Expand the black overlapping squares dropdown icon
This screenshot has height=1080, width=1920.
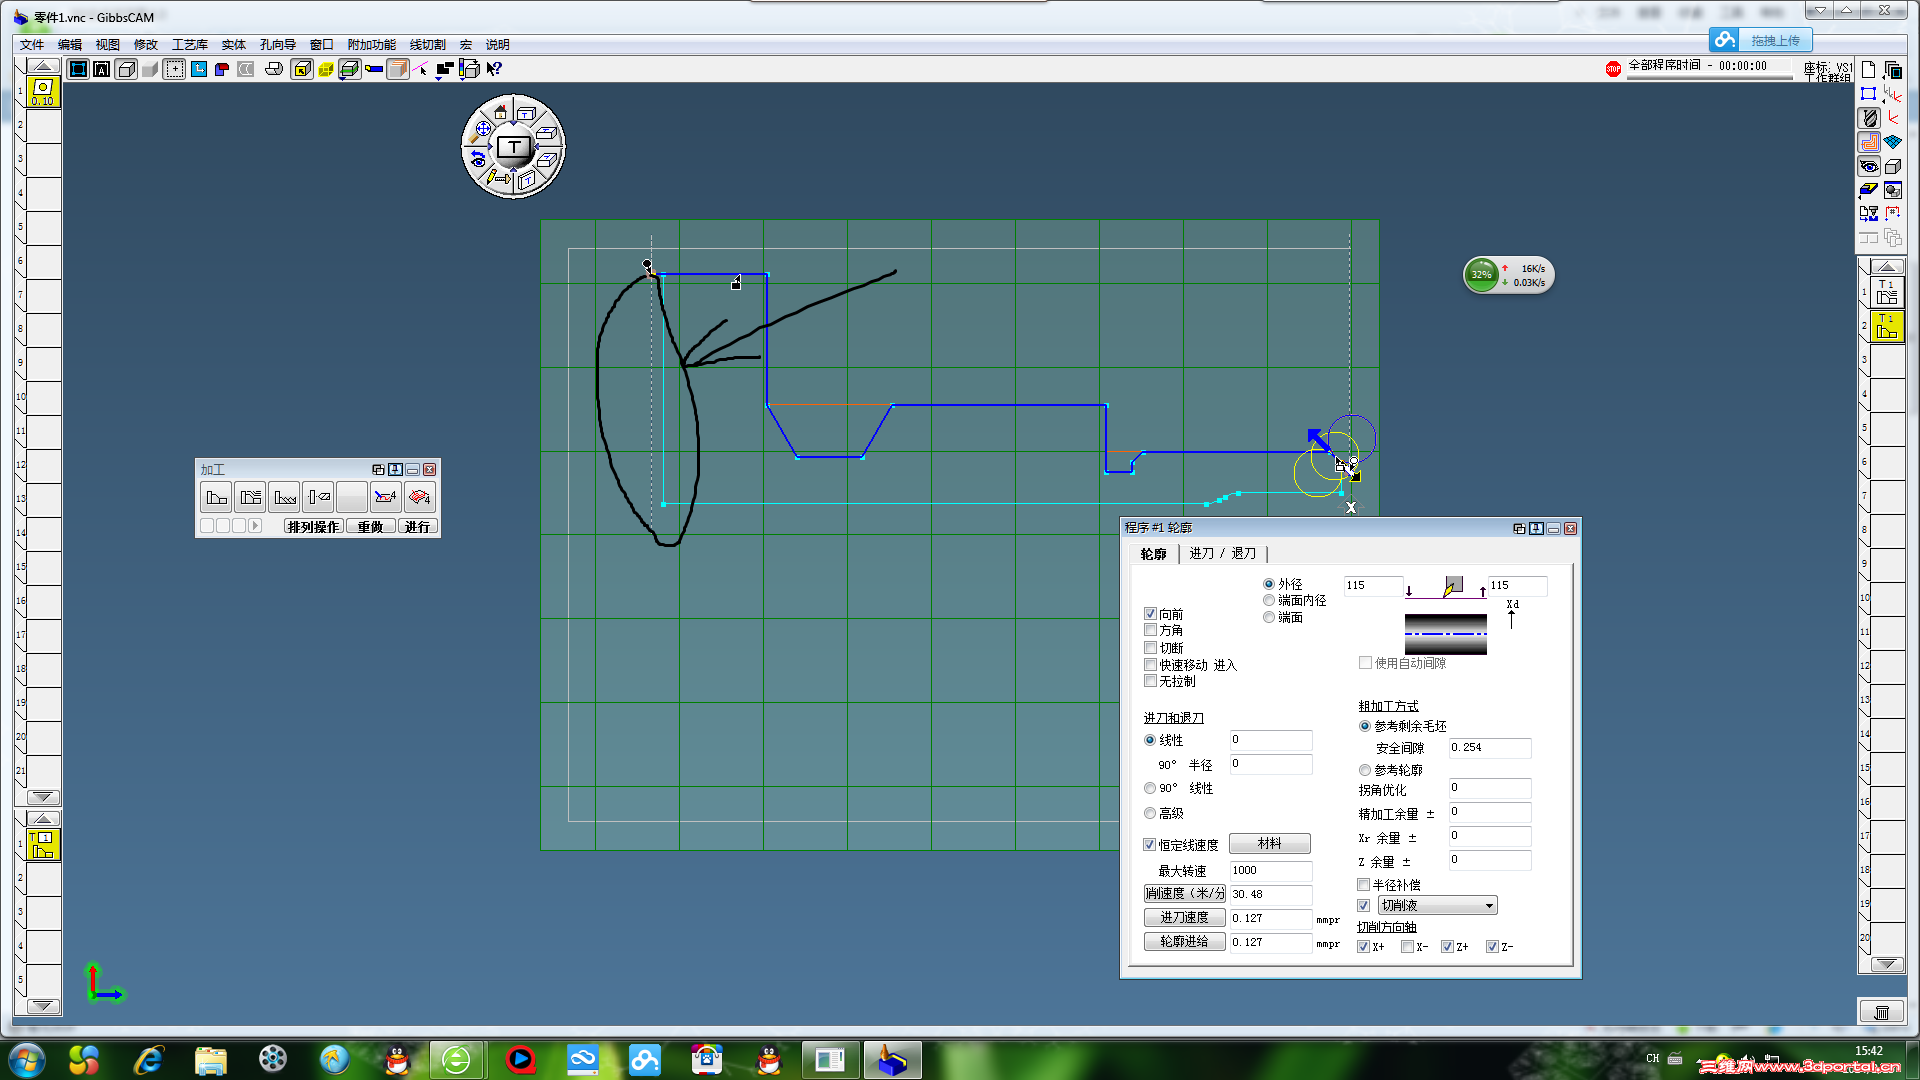click(x=445, y=69)
